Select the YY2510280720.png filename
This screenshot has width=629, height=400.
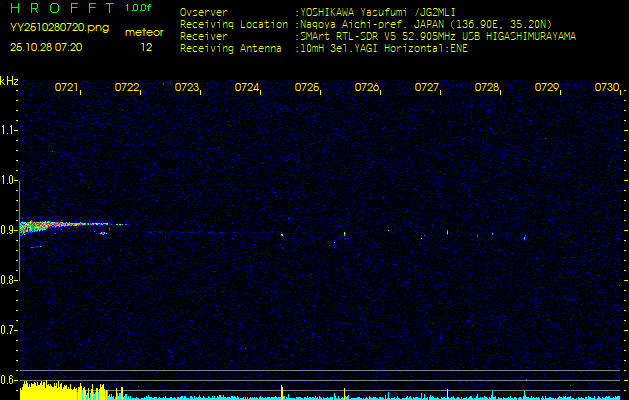(59, 28)
